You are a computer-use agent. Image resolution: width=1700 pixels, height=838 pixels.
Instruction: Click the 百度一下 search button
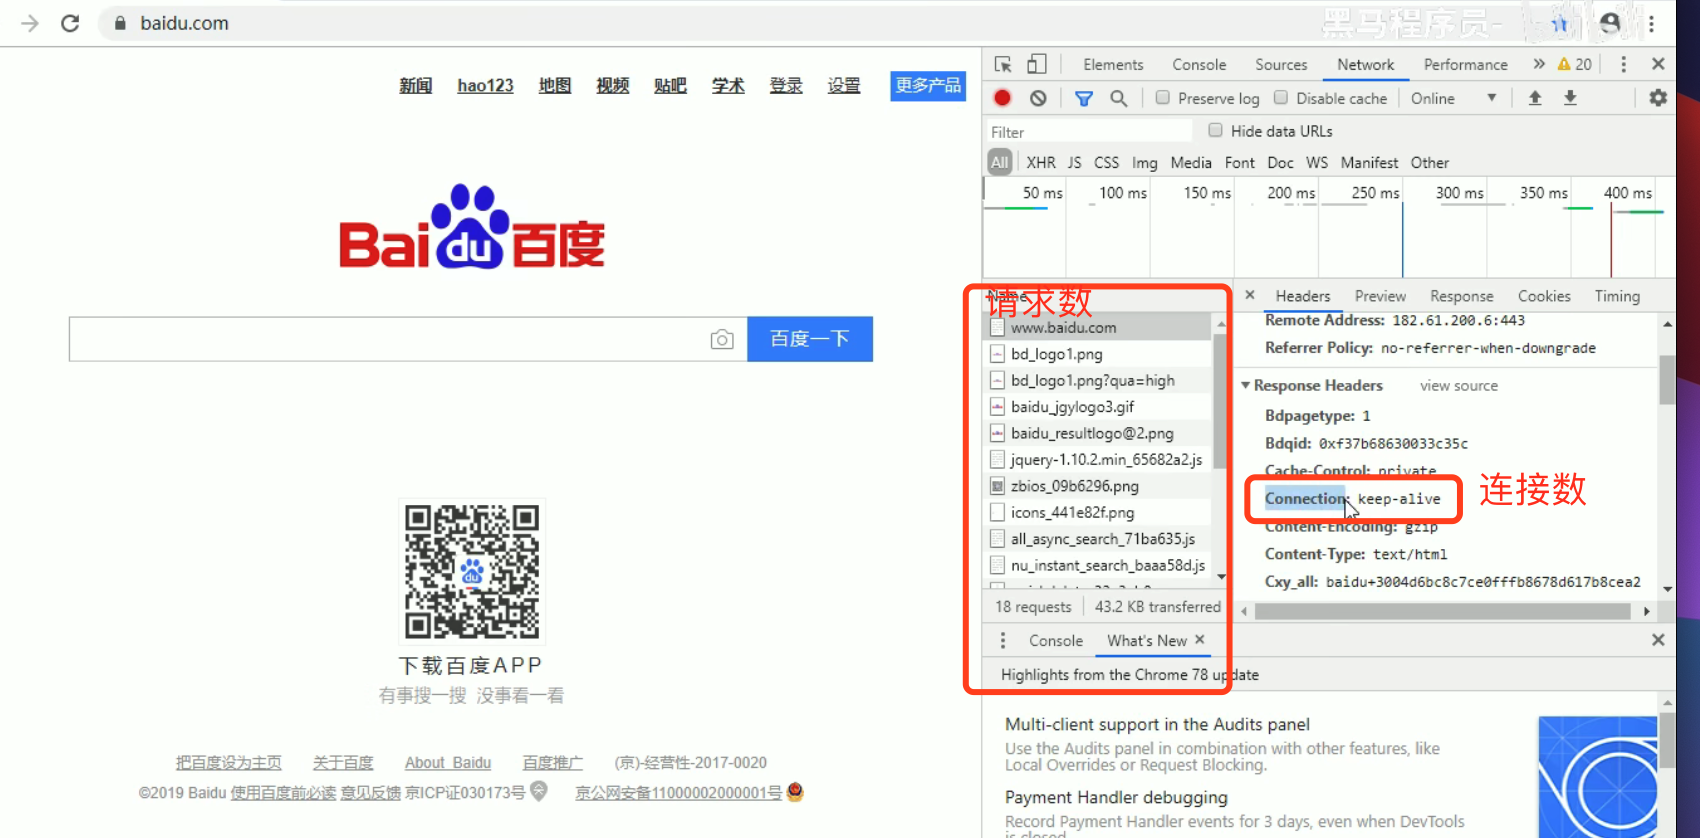coord(810,339)
